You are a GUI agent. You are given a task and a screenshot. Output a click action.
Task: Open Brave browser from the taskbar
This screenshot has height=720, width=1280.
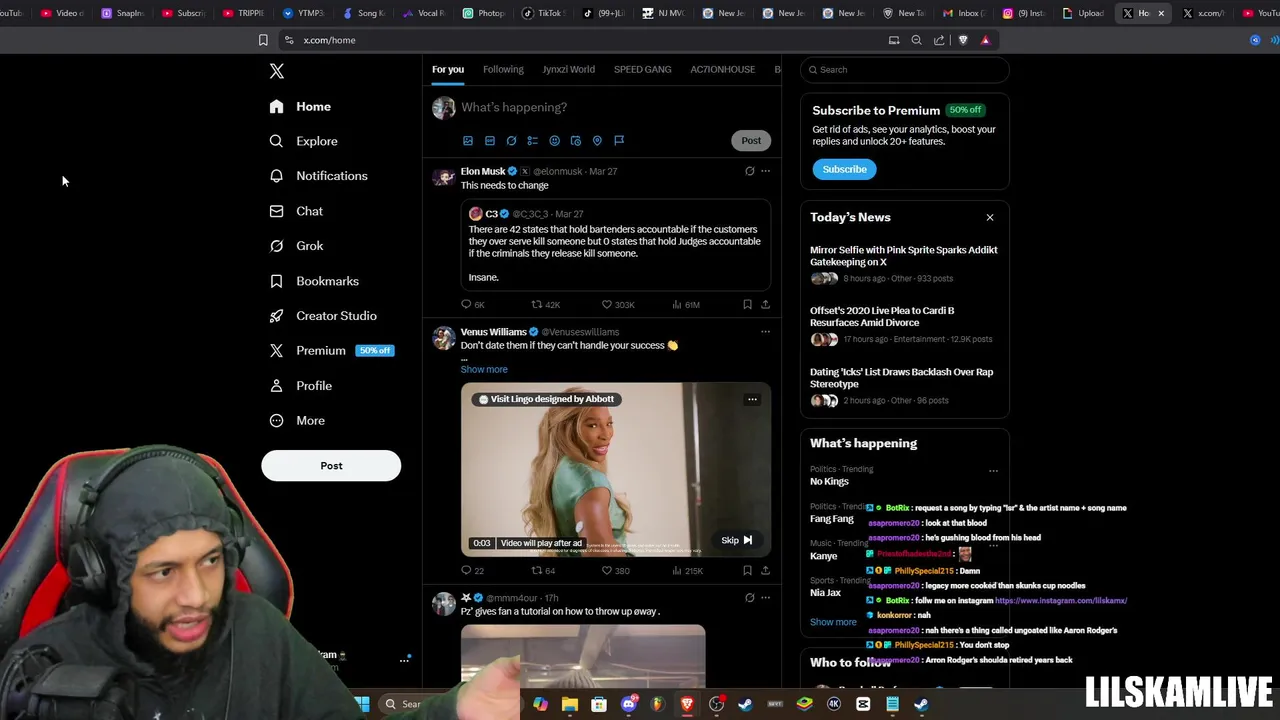[687, 704]
